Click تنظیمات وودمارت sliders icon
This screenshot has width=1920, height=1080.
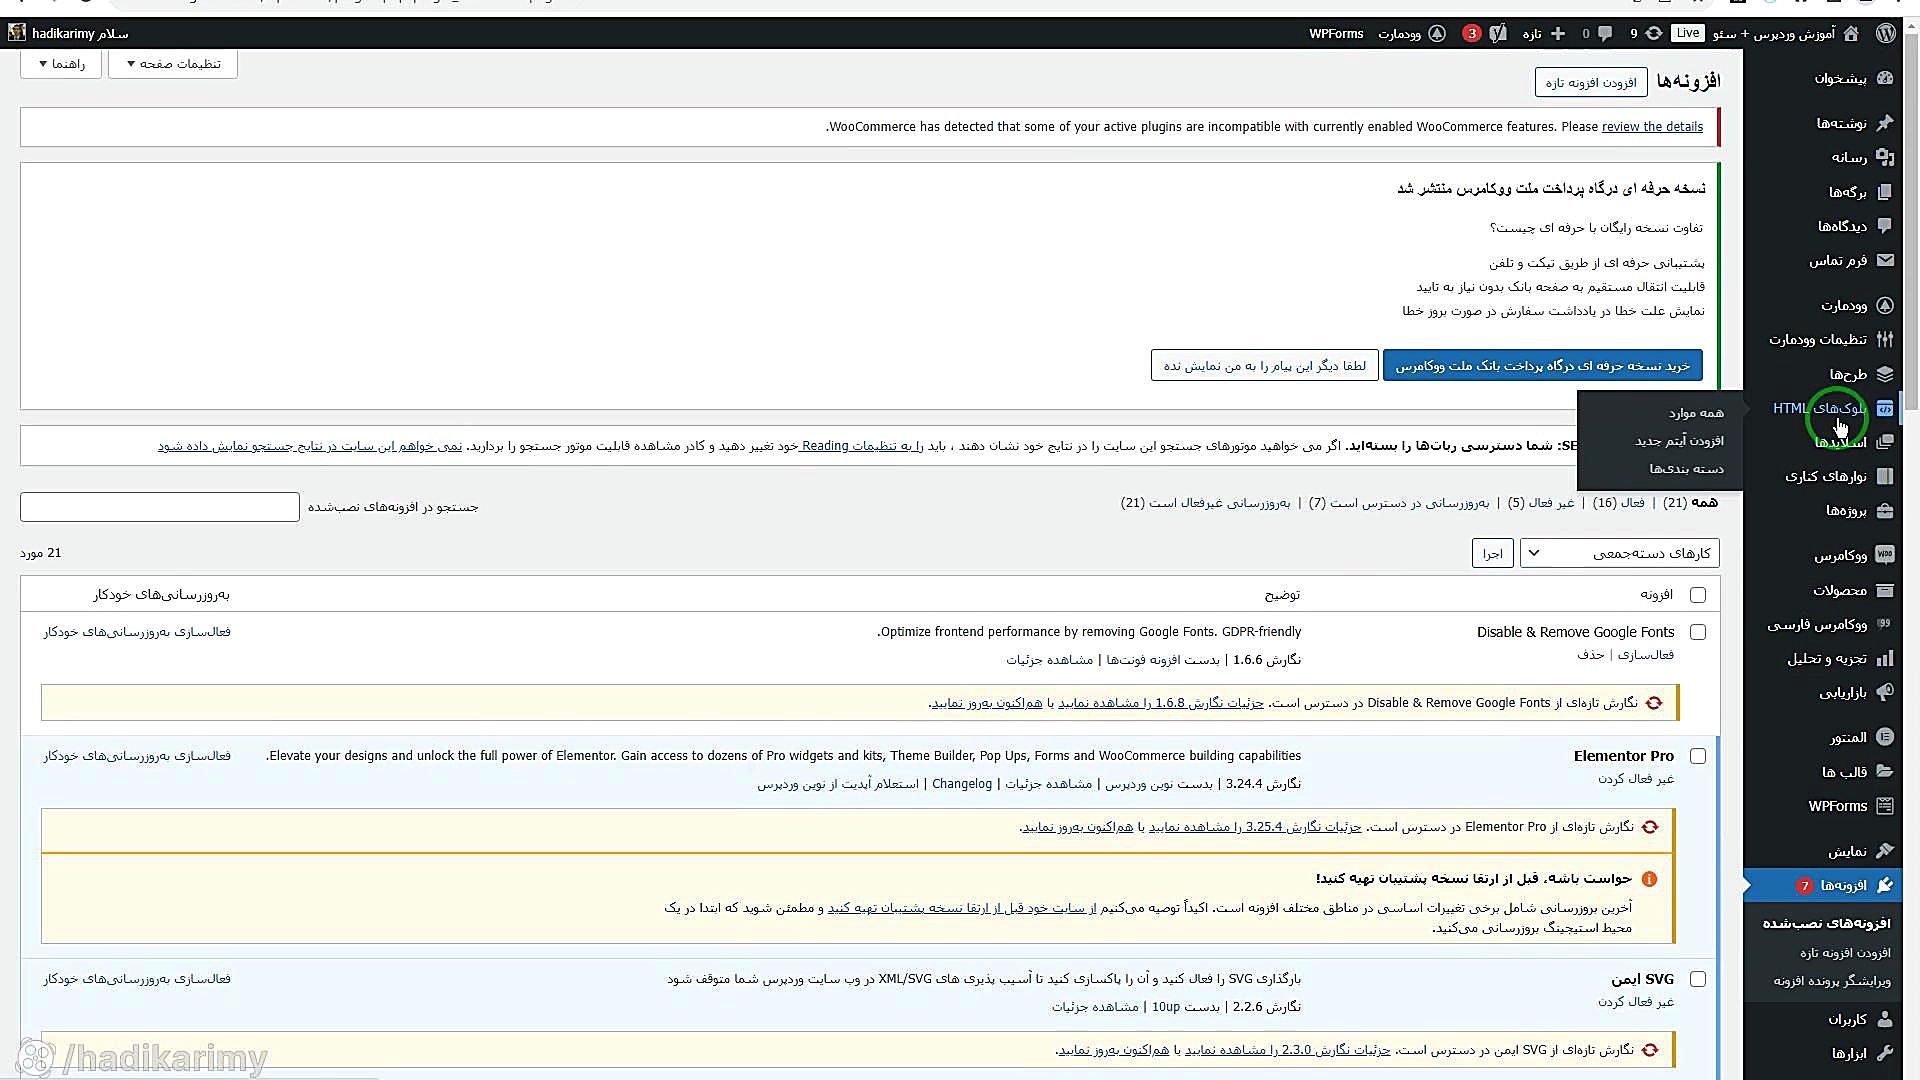click(x=1885, y=339)
